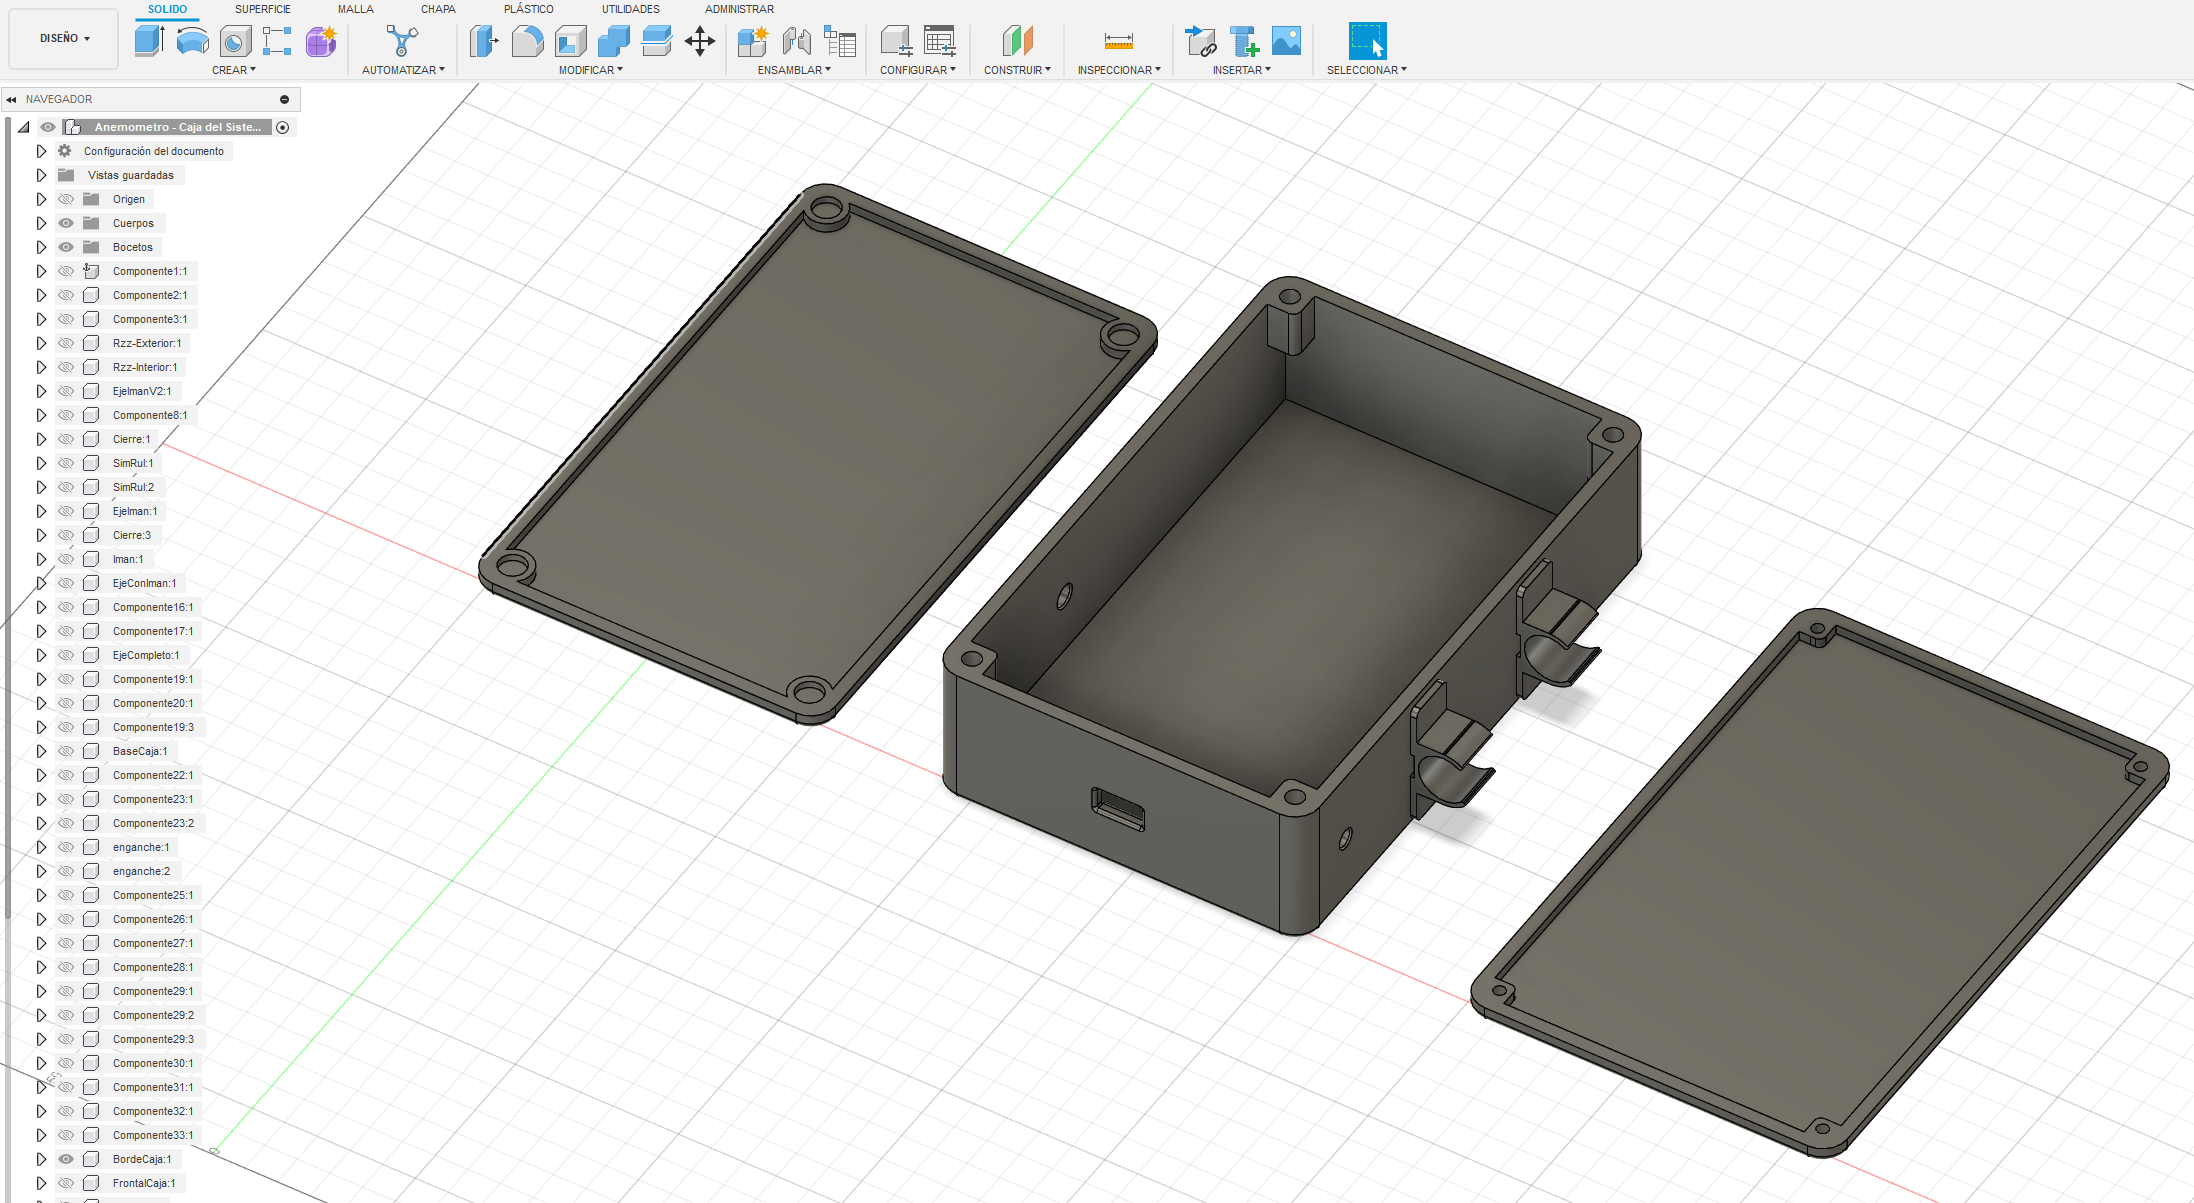This screenshot has width=2194, height=1203.
Task: Click the Select tool icon
Action: pyautogui.click(x=1367, y=41)
